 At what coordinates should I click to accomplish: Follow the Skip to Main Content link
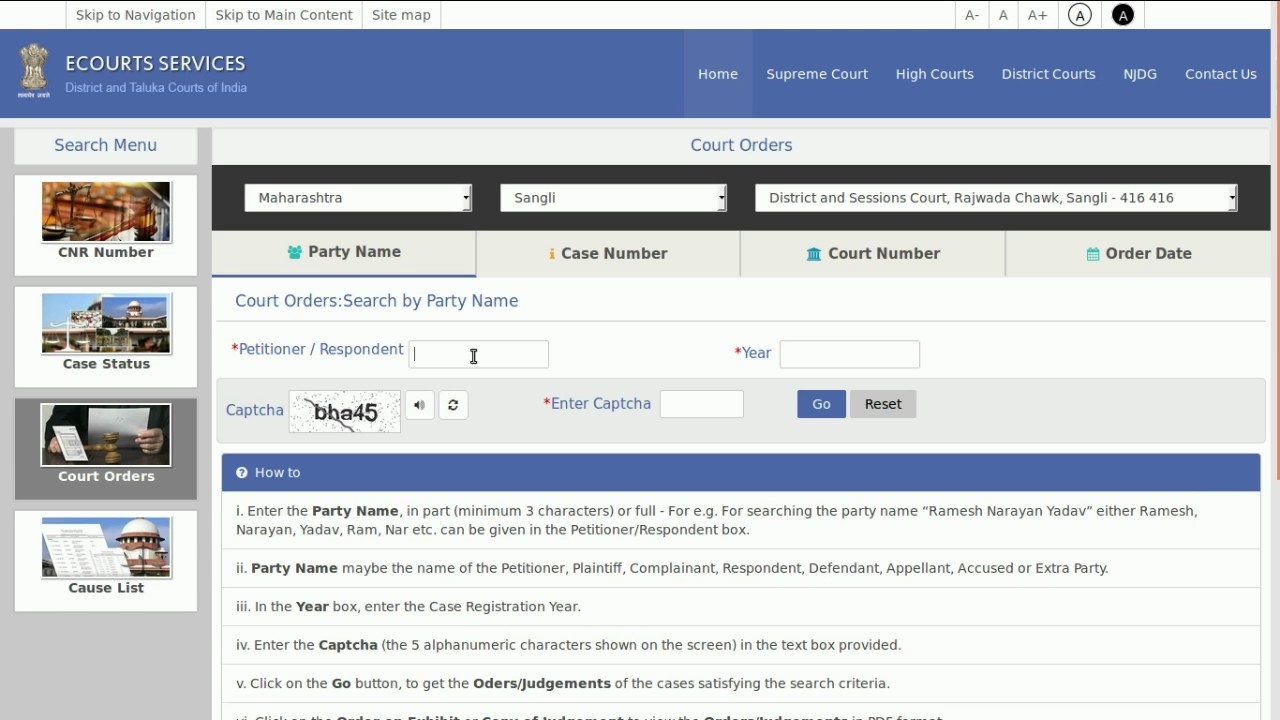click(284, 15)
